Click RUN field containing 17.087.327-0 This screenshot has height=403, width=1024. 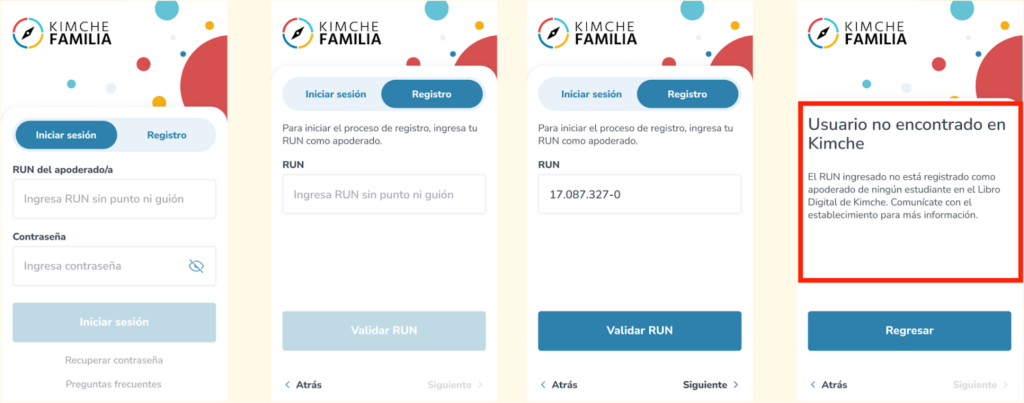pyautogui.click(x=639, y=194)
